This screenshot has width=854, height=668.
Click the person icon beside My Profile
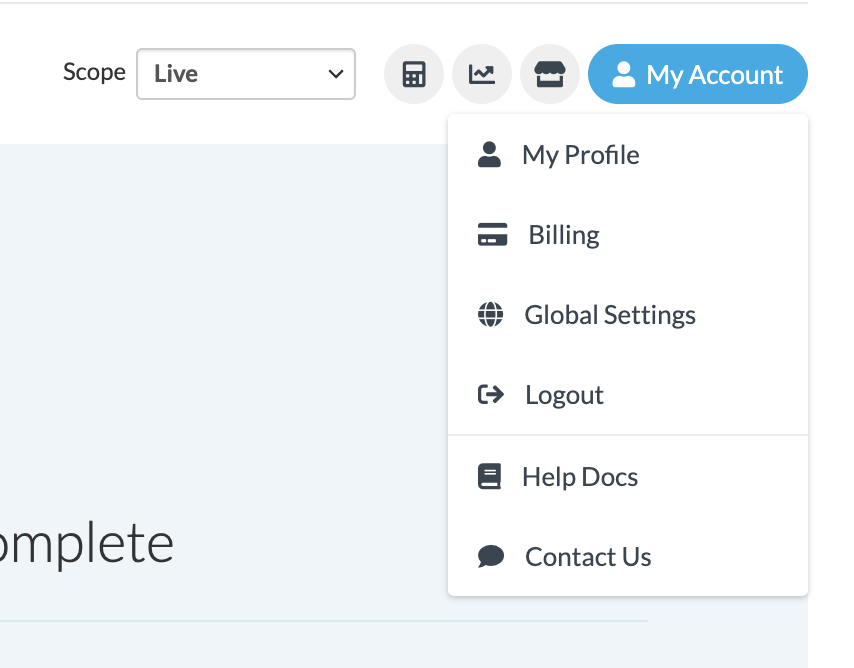tap(489, 155)
